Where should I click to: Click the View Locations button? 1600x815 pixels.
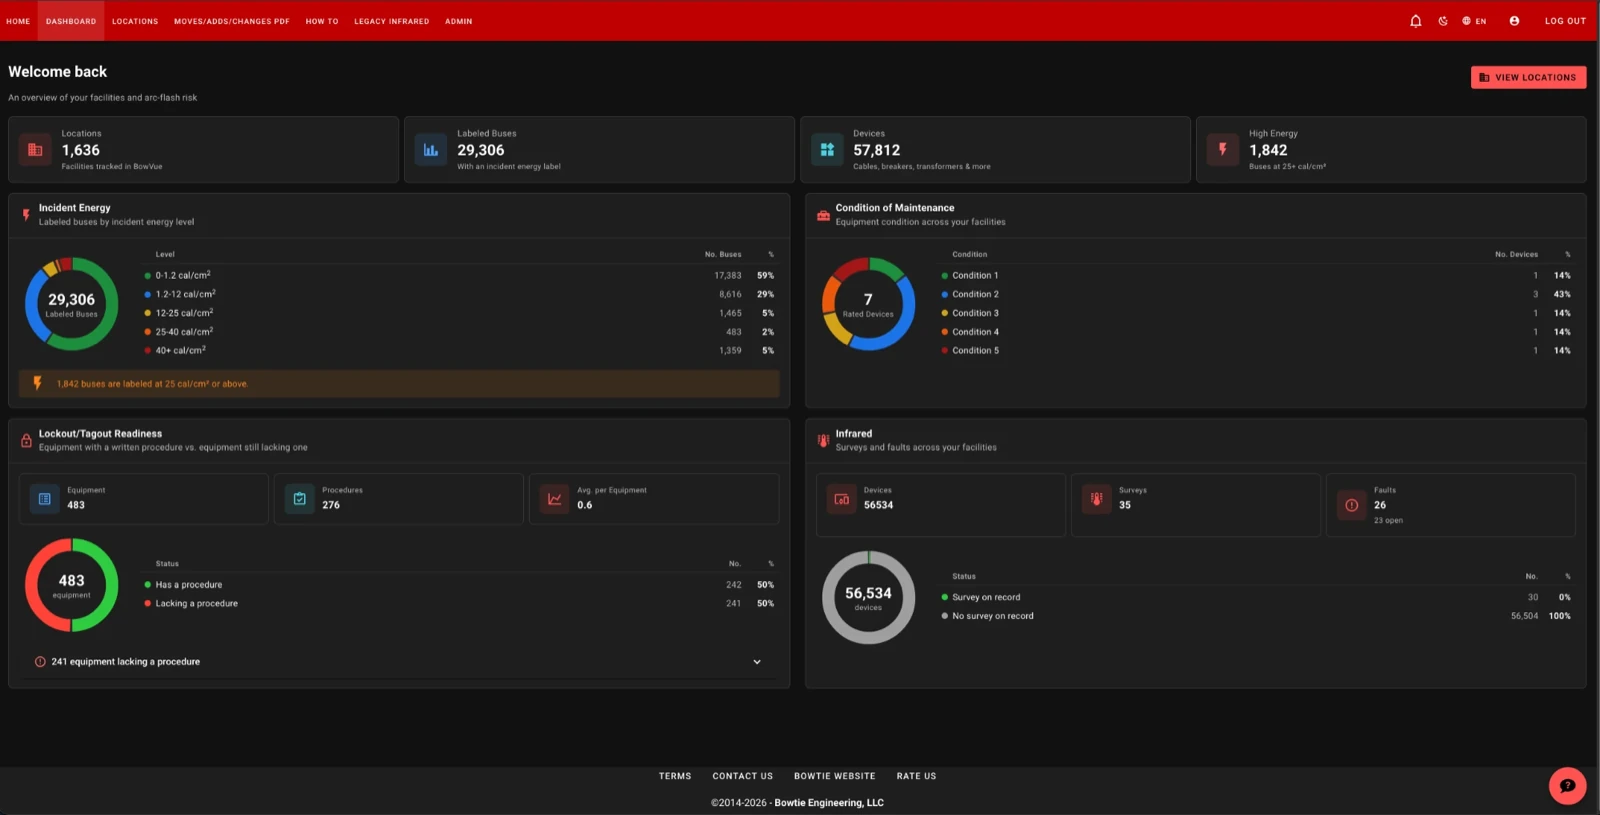coord(1528,77)
